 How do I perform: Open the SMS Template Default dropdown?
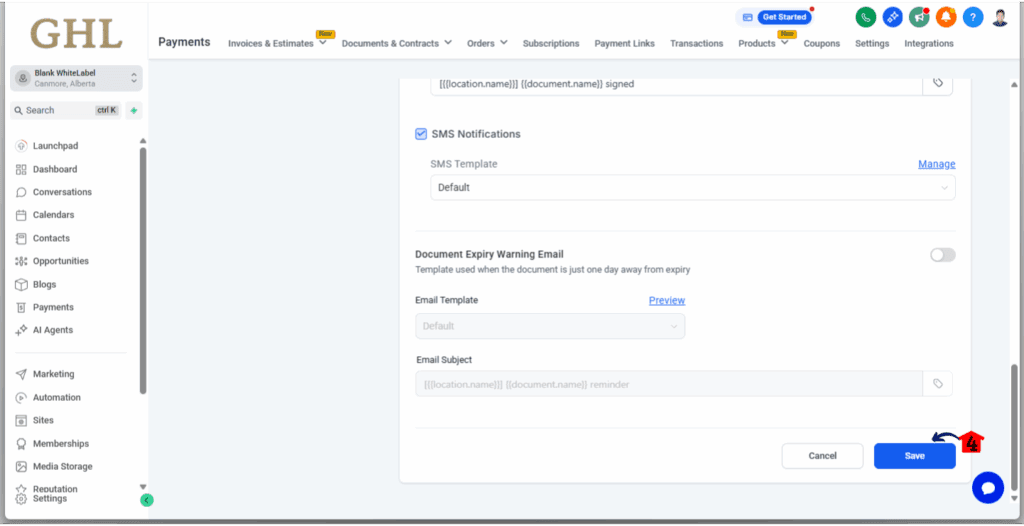(692, 188)
